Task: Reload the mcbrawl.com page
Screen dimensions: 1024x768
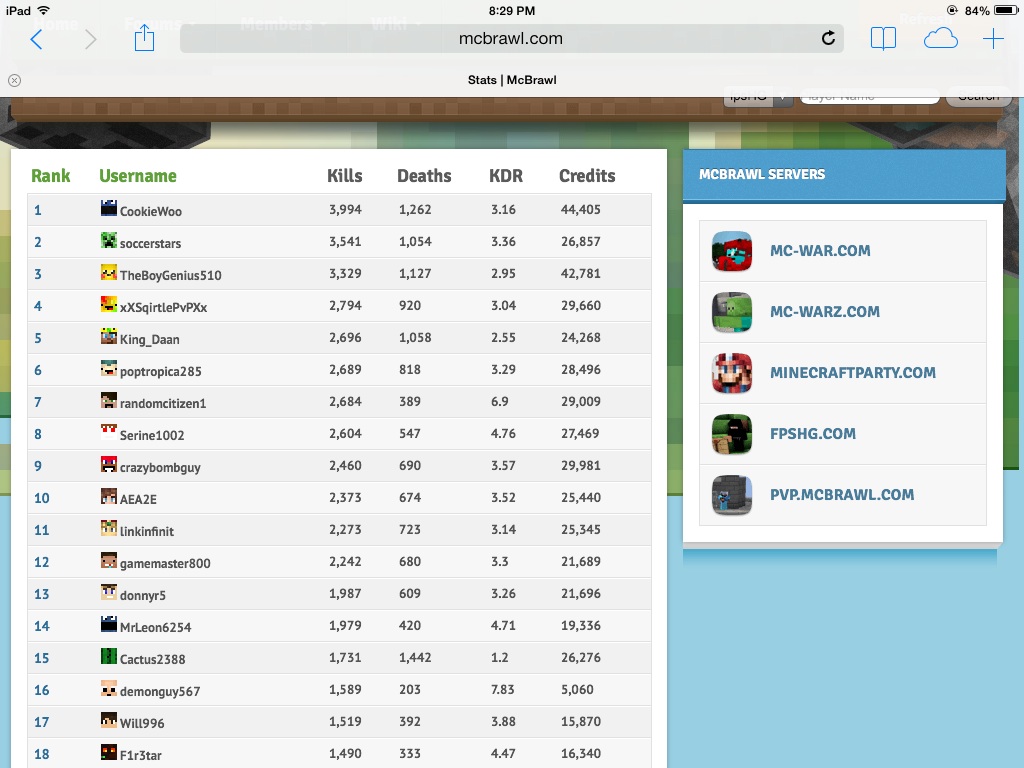Action: [x=828, y=39]
